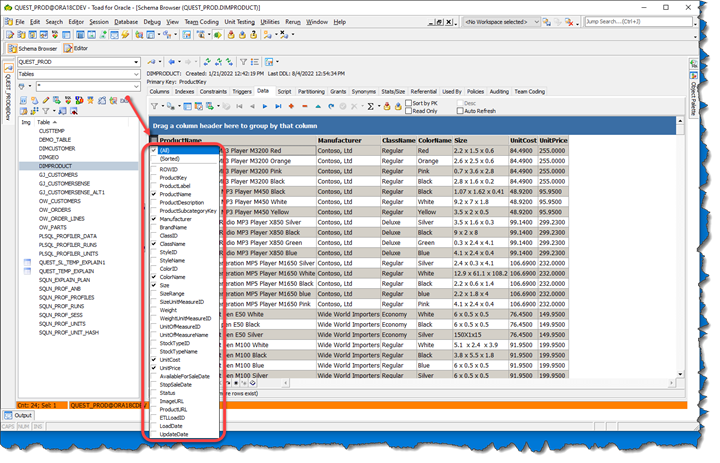Image resolution: width=720 pixels, height=463 pixels.
Task: Click the refresh data arrow icon
Action: pos(331,107)
